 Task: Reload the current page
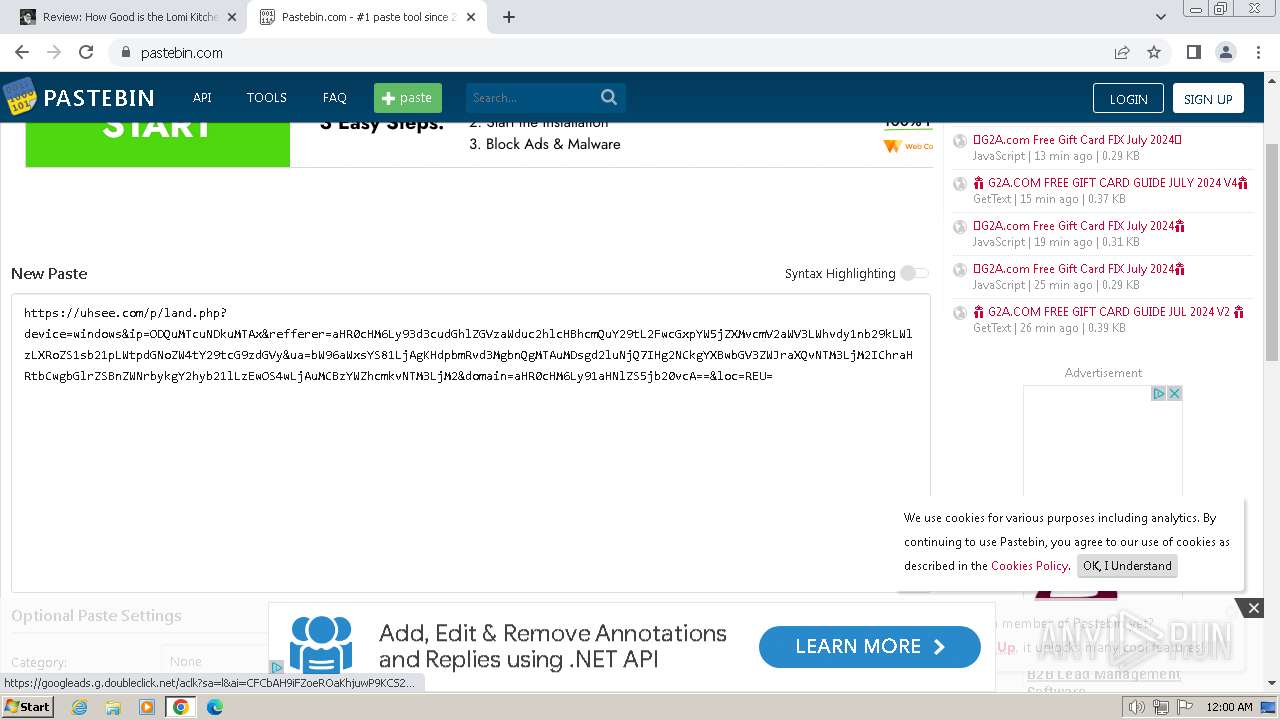86,52
